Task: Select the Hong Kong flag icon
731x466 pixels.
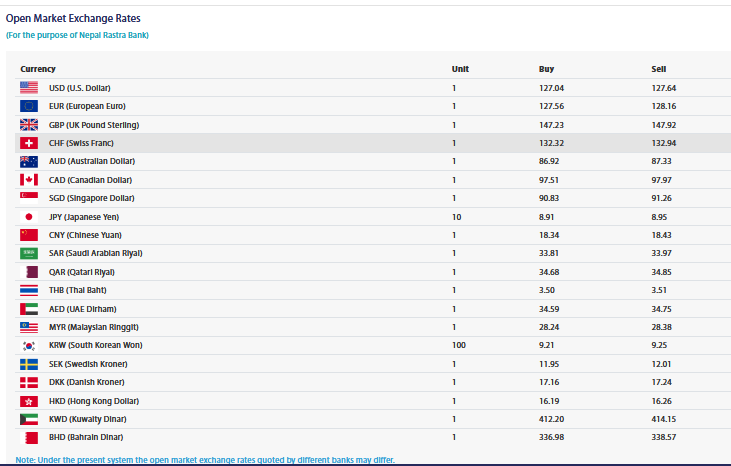Action: [29, 400]
